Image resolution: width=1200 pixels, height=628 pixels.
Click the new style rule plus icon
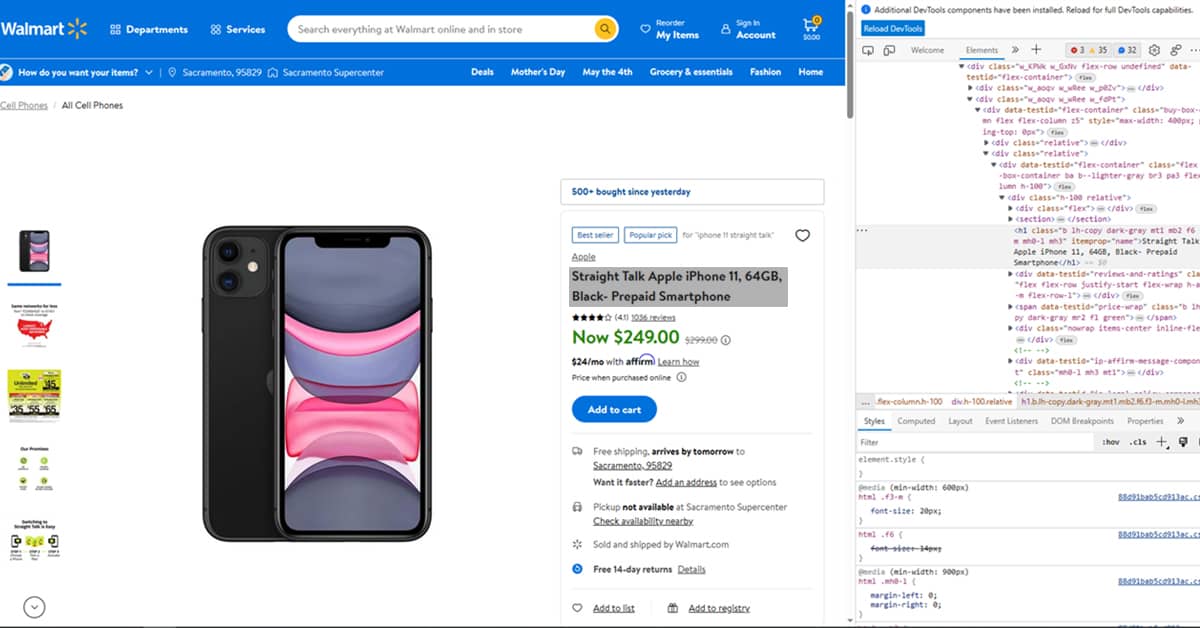click(x=1161, y=442)
